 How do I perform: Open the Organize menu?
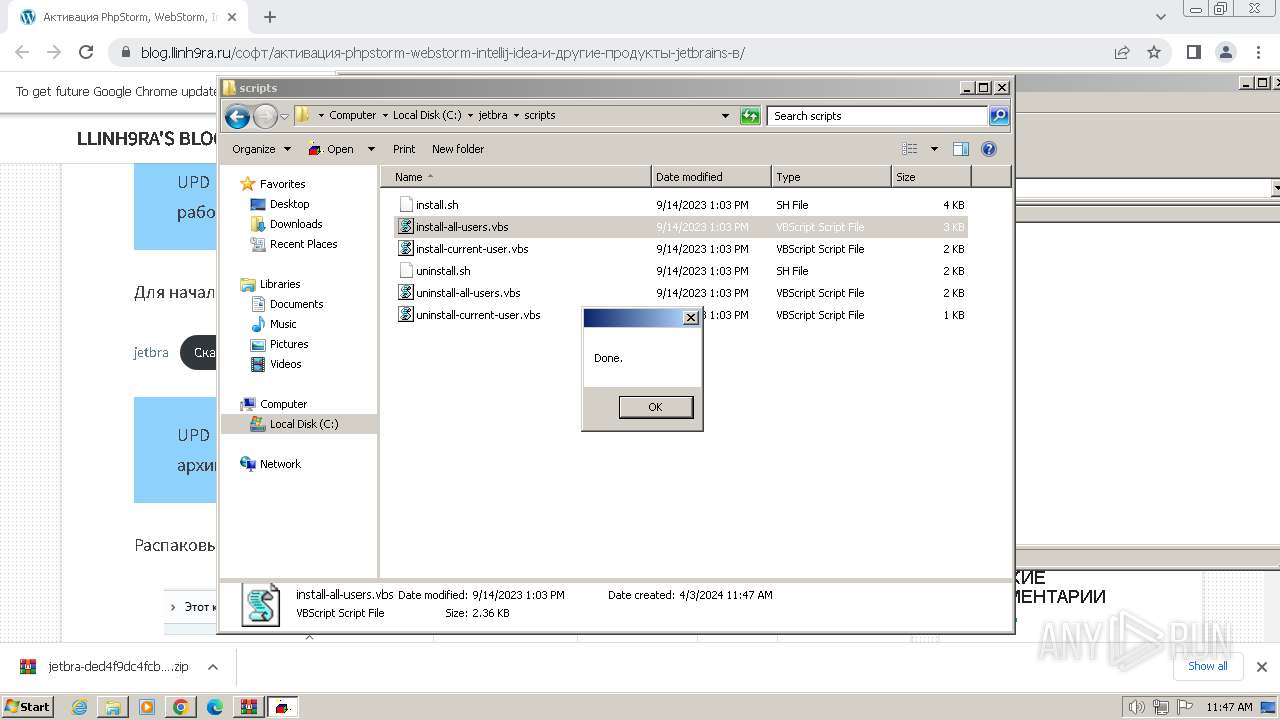point(261,149)
